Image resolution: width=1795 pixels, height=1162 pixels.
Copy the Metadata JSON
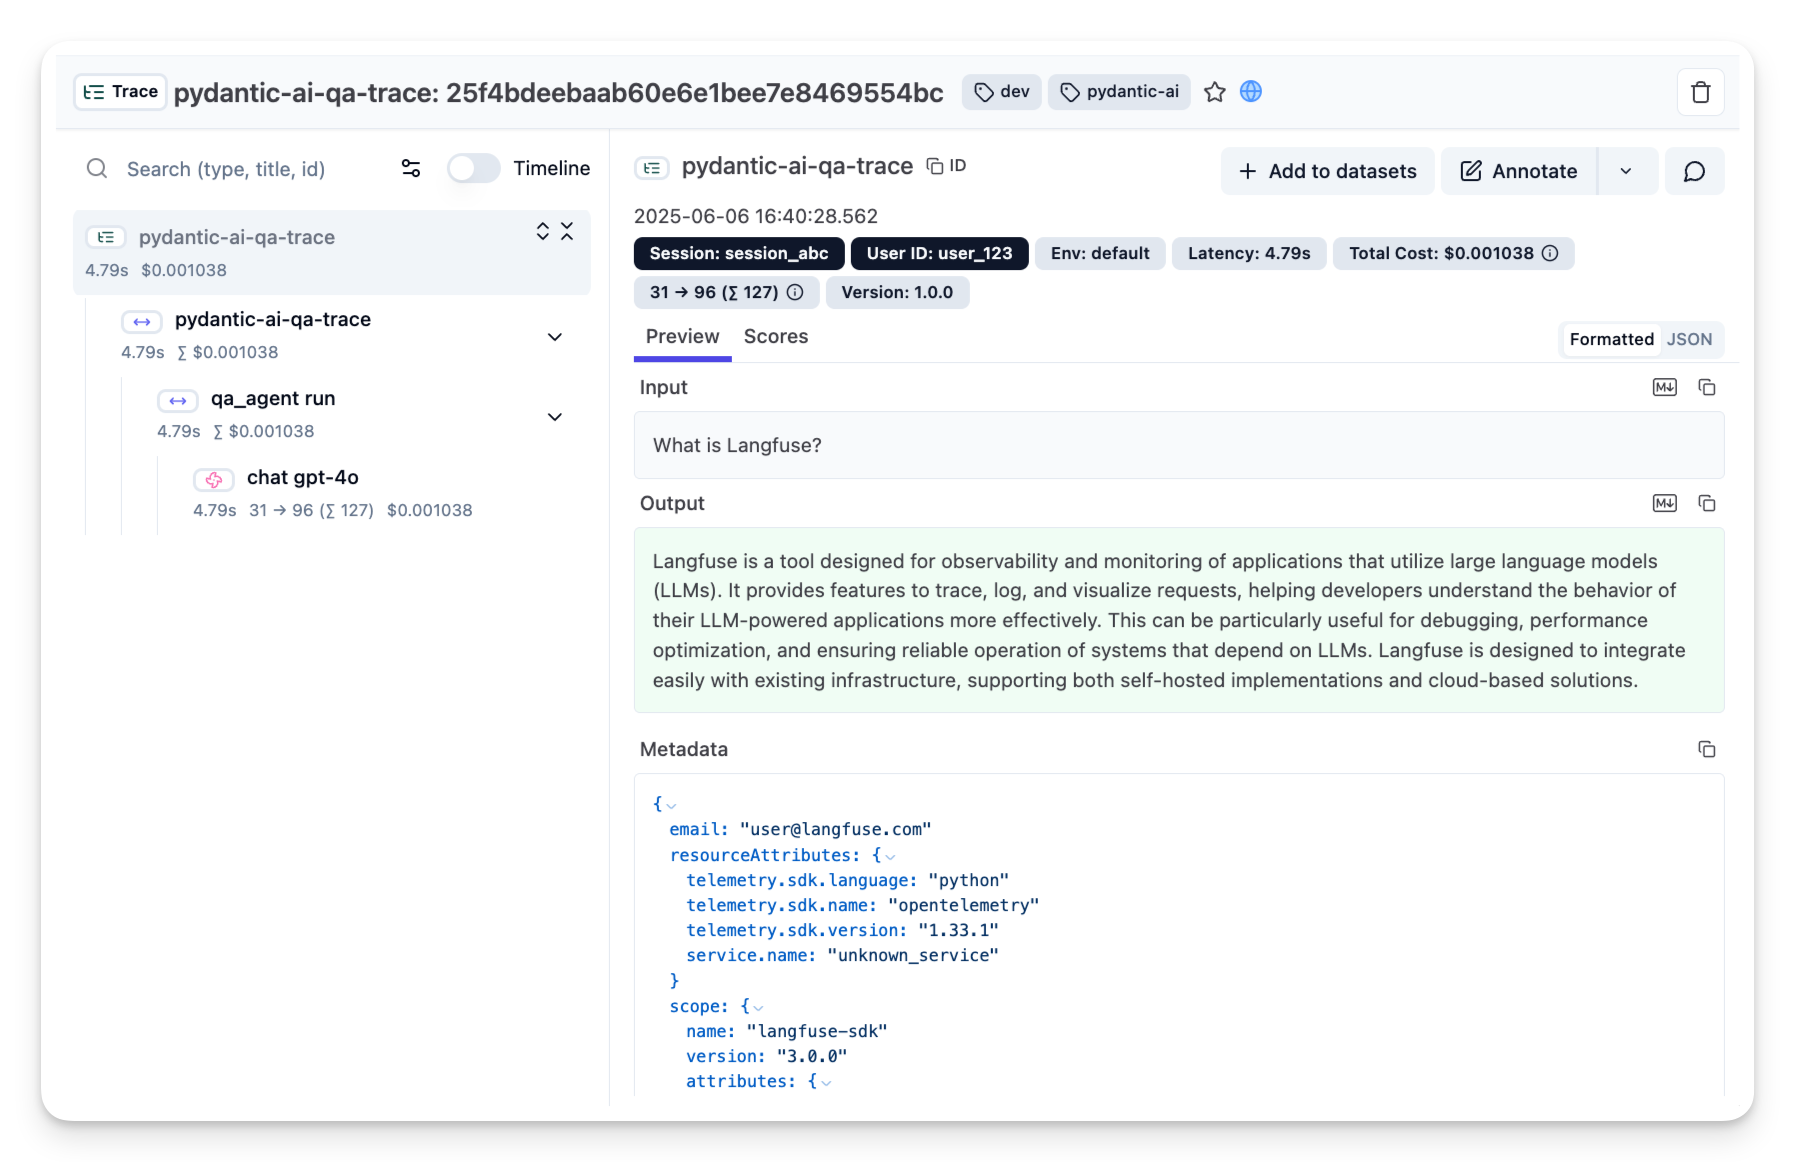pyautogui.click(x=1707, y=750)
